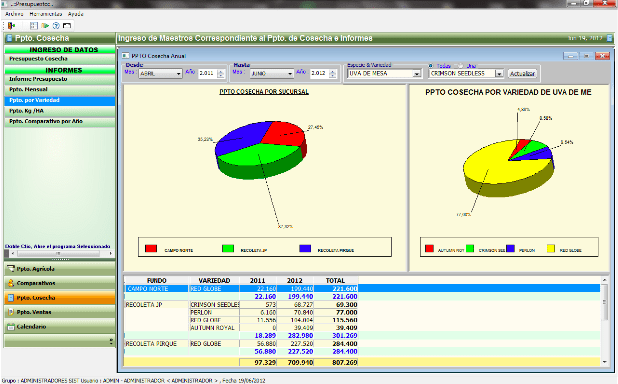Screen dimensions: 618x384
Task: Click yellow RED GLOBE legend swatch
Action: [551, 248]
